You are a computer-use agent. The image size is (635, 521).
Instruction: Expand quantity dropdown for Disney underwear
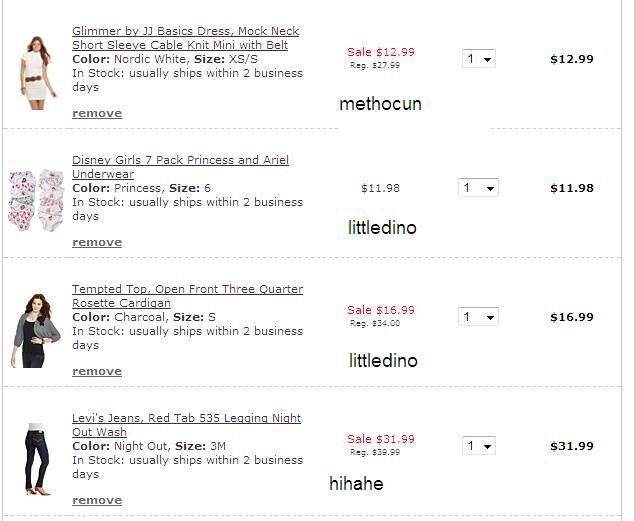[x=479, y=188]
